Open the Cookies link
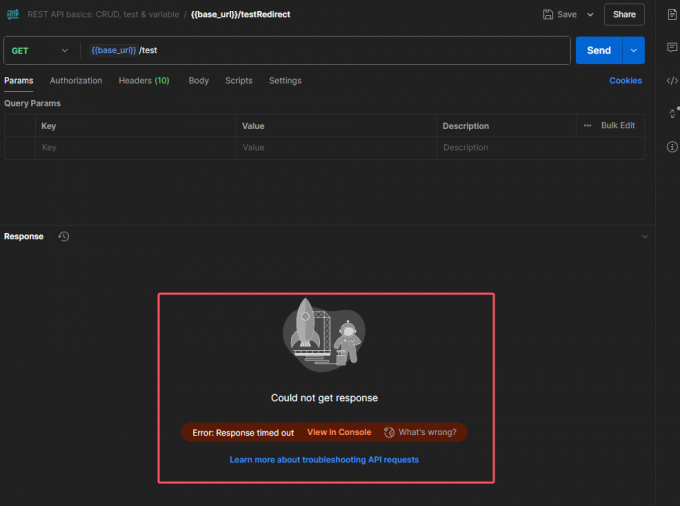This screenshot has width=680, height=506. [625, 81]
